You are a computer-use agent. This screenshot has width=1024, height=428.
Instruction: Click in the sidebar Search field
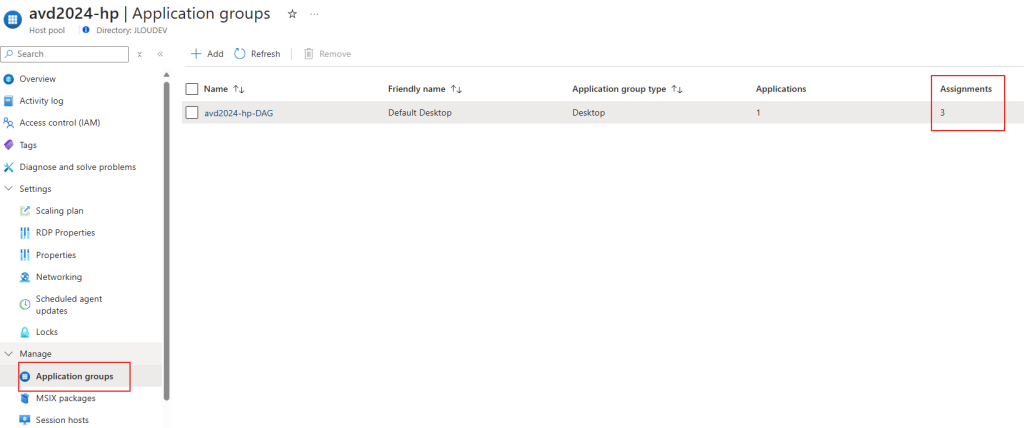[65, 54]
